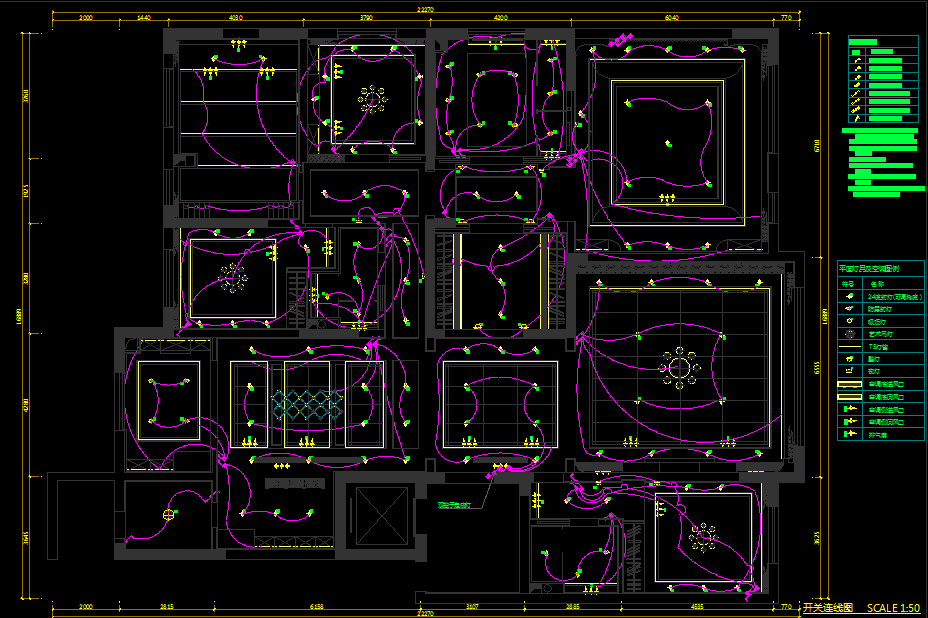Click the T5灯管 label in the legend
The height and width of the screenshot is (618, 928).
878,347
